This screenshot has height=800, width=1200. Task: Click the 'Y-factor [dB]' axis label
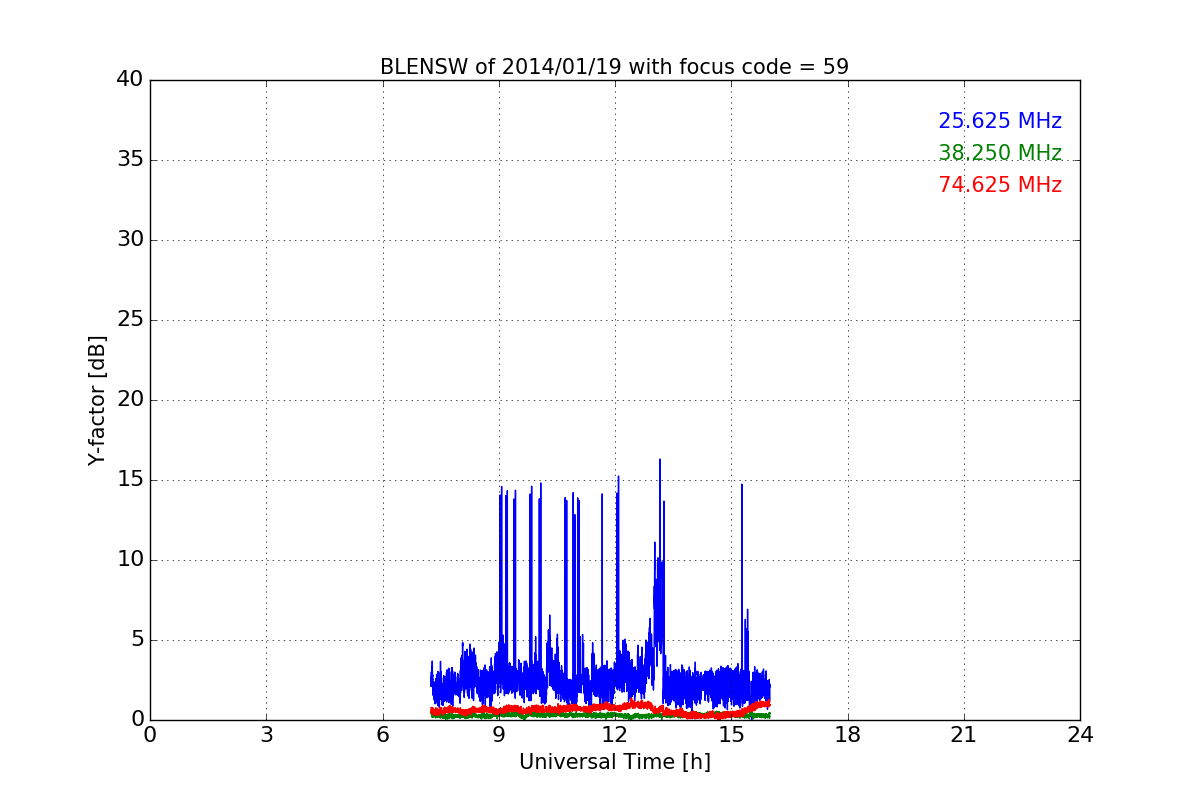(x=97, y=400)
